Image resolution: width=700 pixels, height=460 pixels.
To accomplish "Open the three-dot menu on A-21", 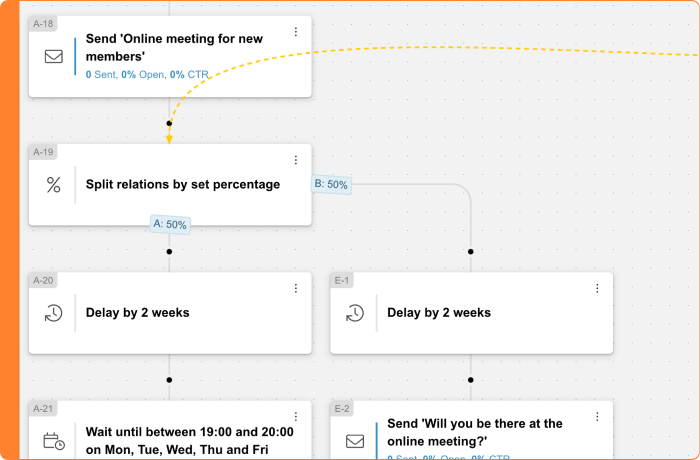I will coord(296,416).
